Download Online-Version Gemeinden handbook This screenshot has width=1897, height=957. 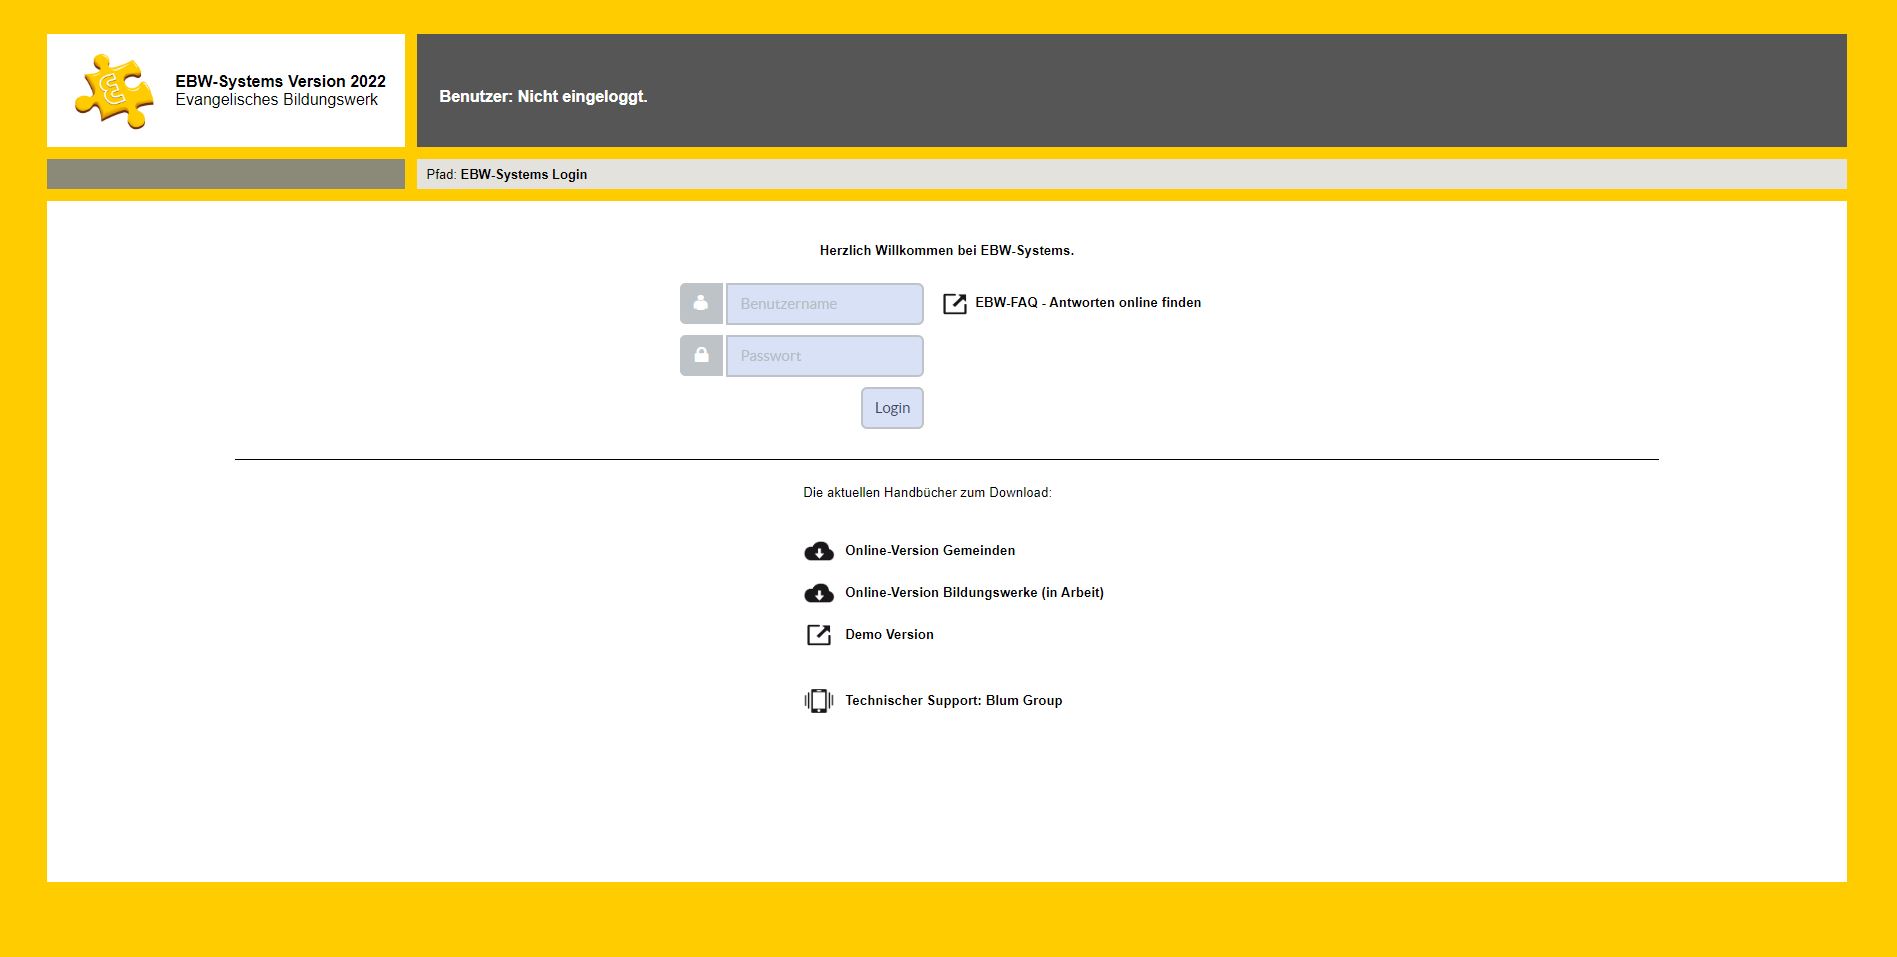(x=930, y=550)
